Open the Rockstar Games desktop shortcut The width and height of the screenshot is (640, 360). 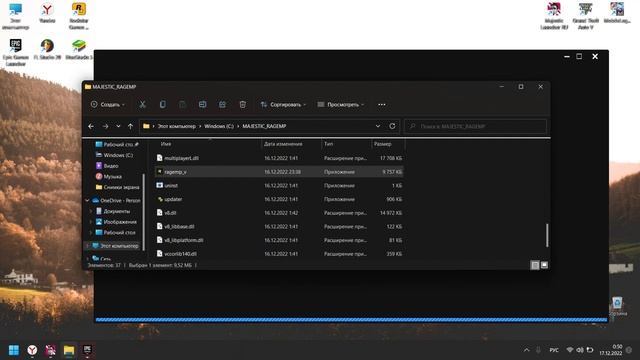[79, 16]
